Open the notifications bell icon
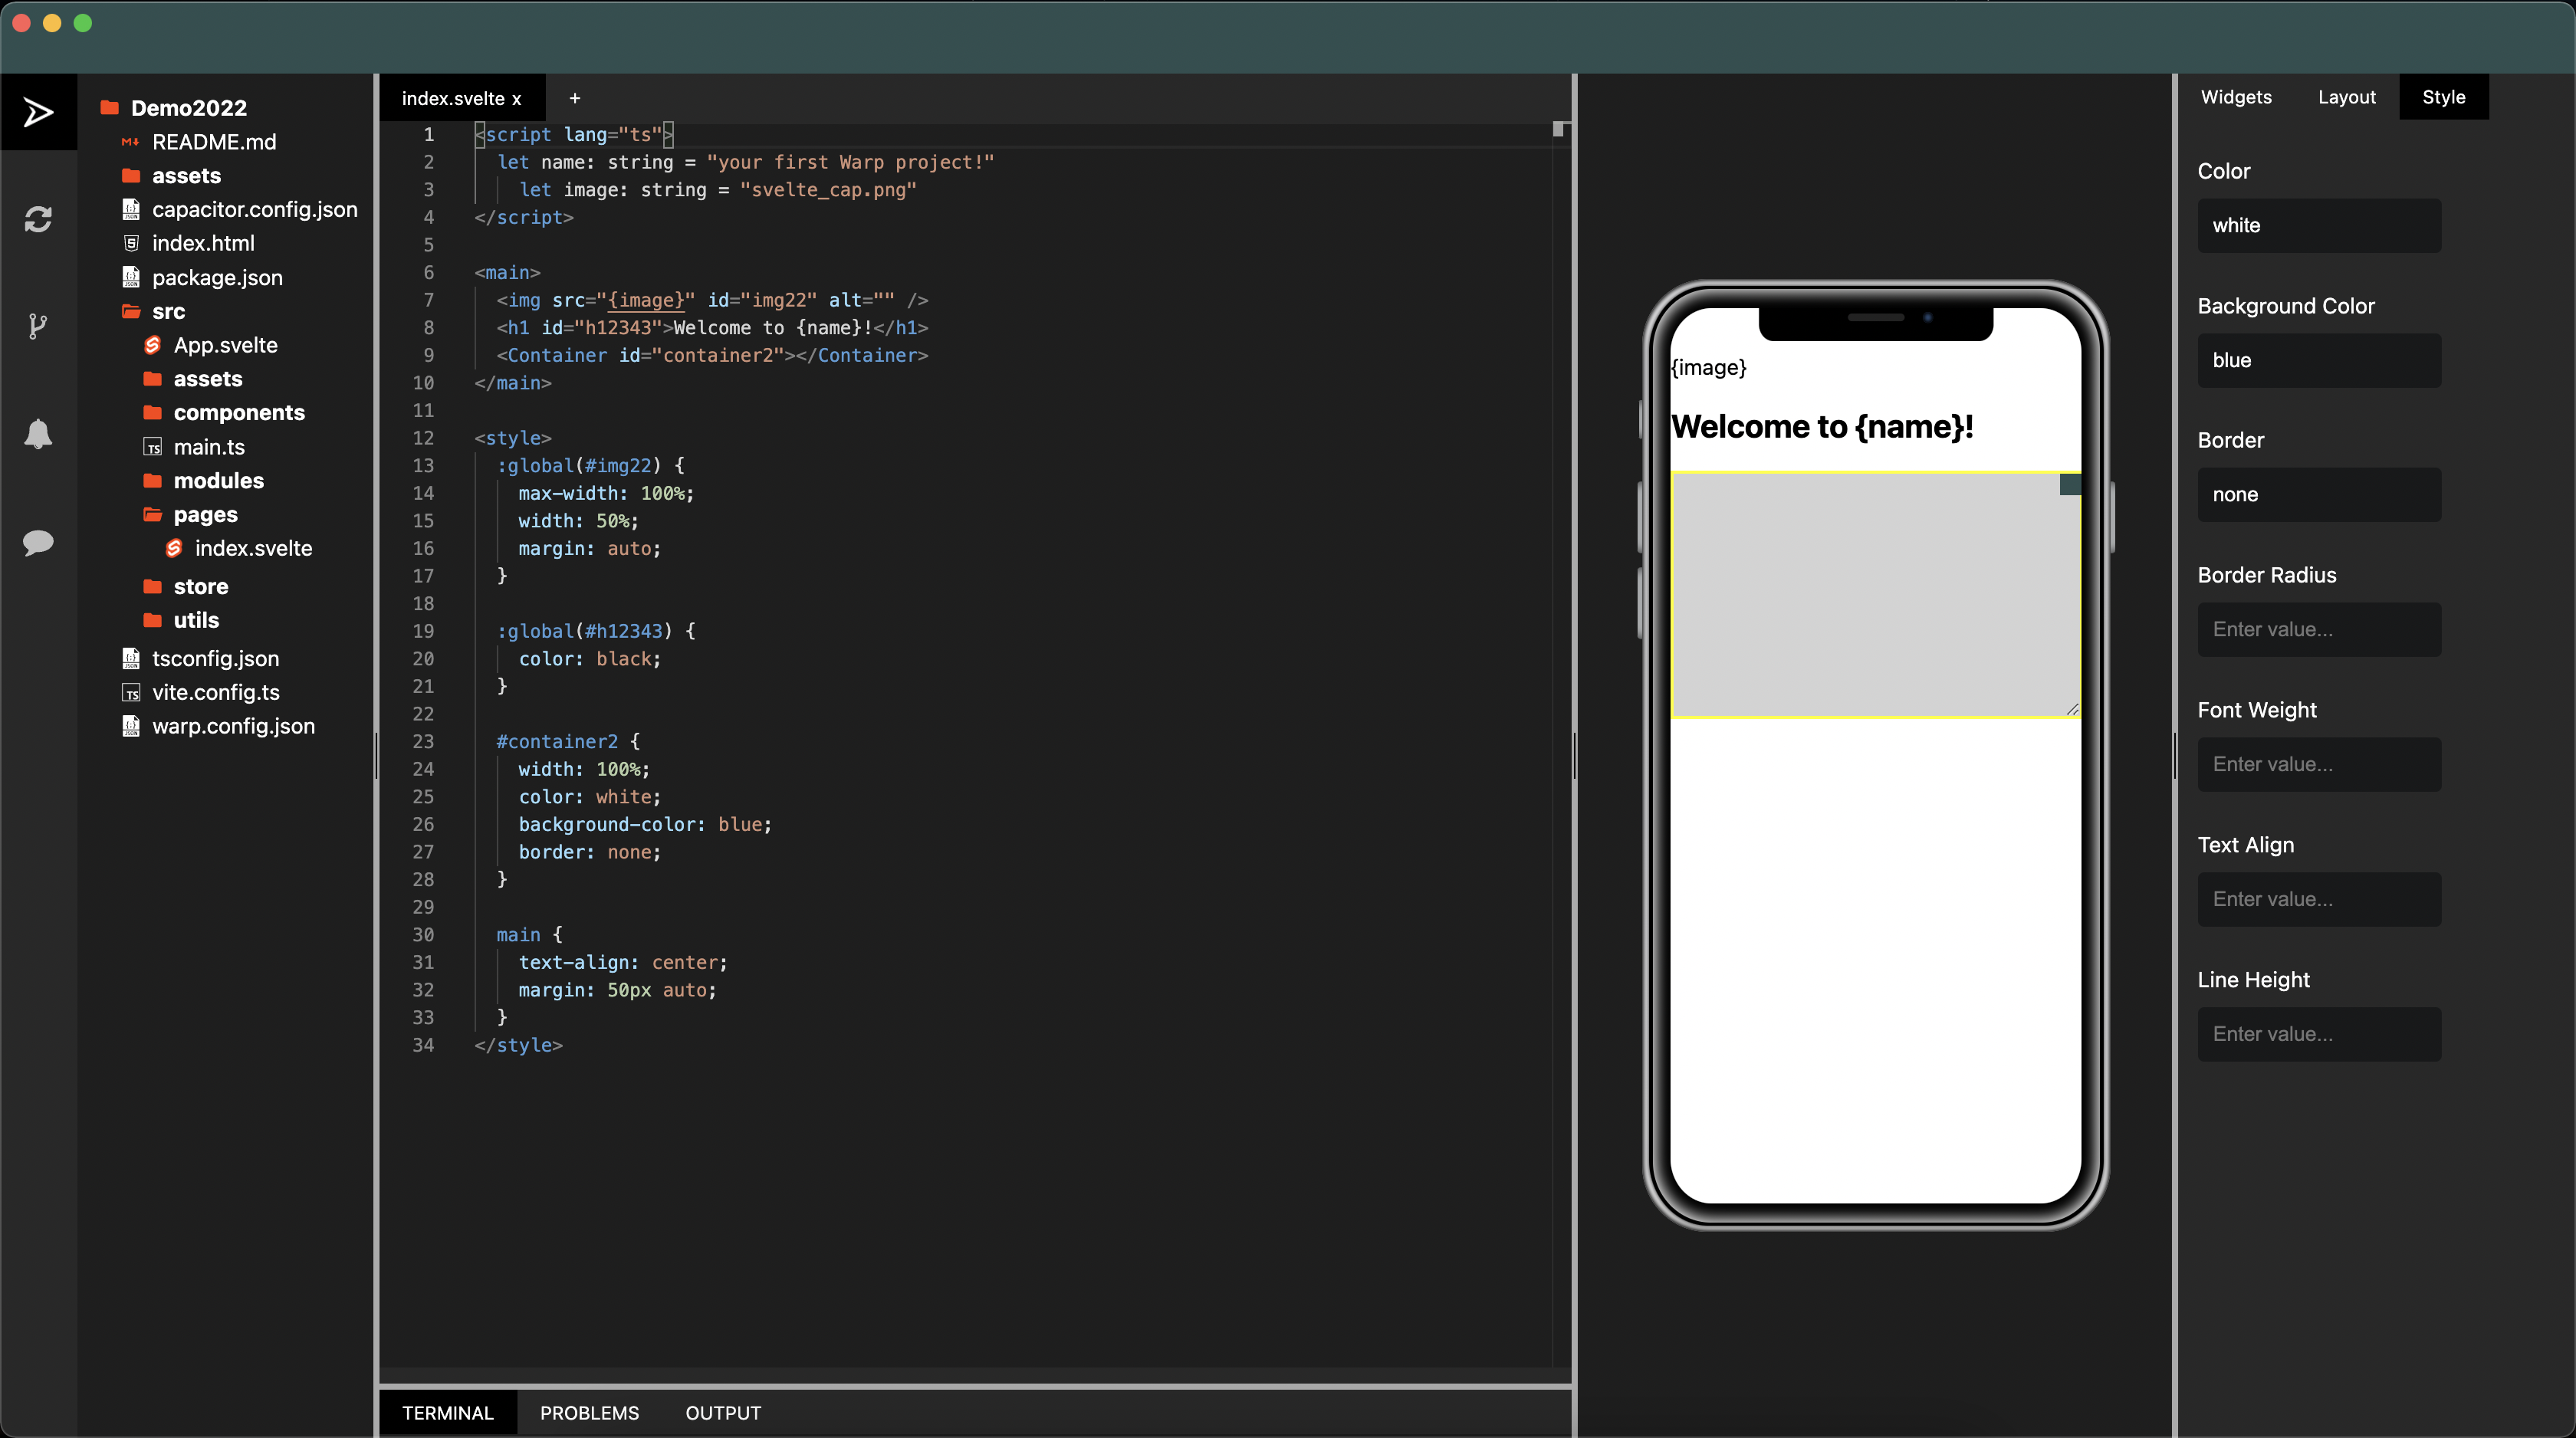Viewport: 2576px width, 1438px height. coord(38,434)
